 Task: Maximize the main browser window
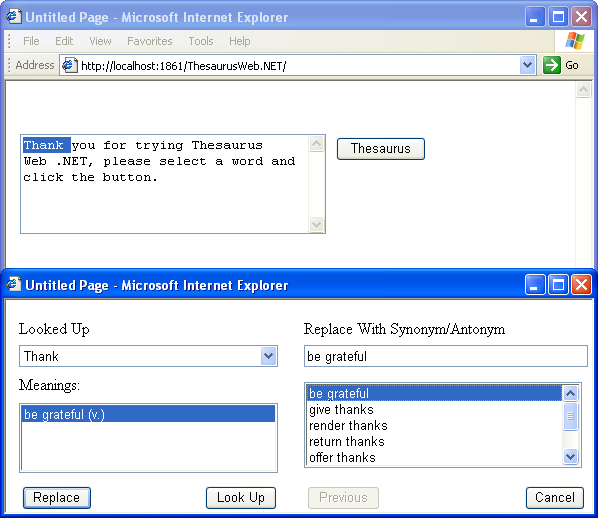558,17
